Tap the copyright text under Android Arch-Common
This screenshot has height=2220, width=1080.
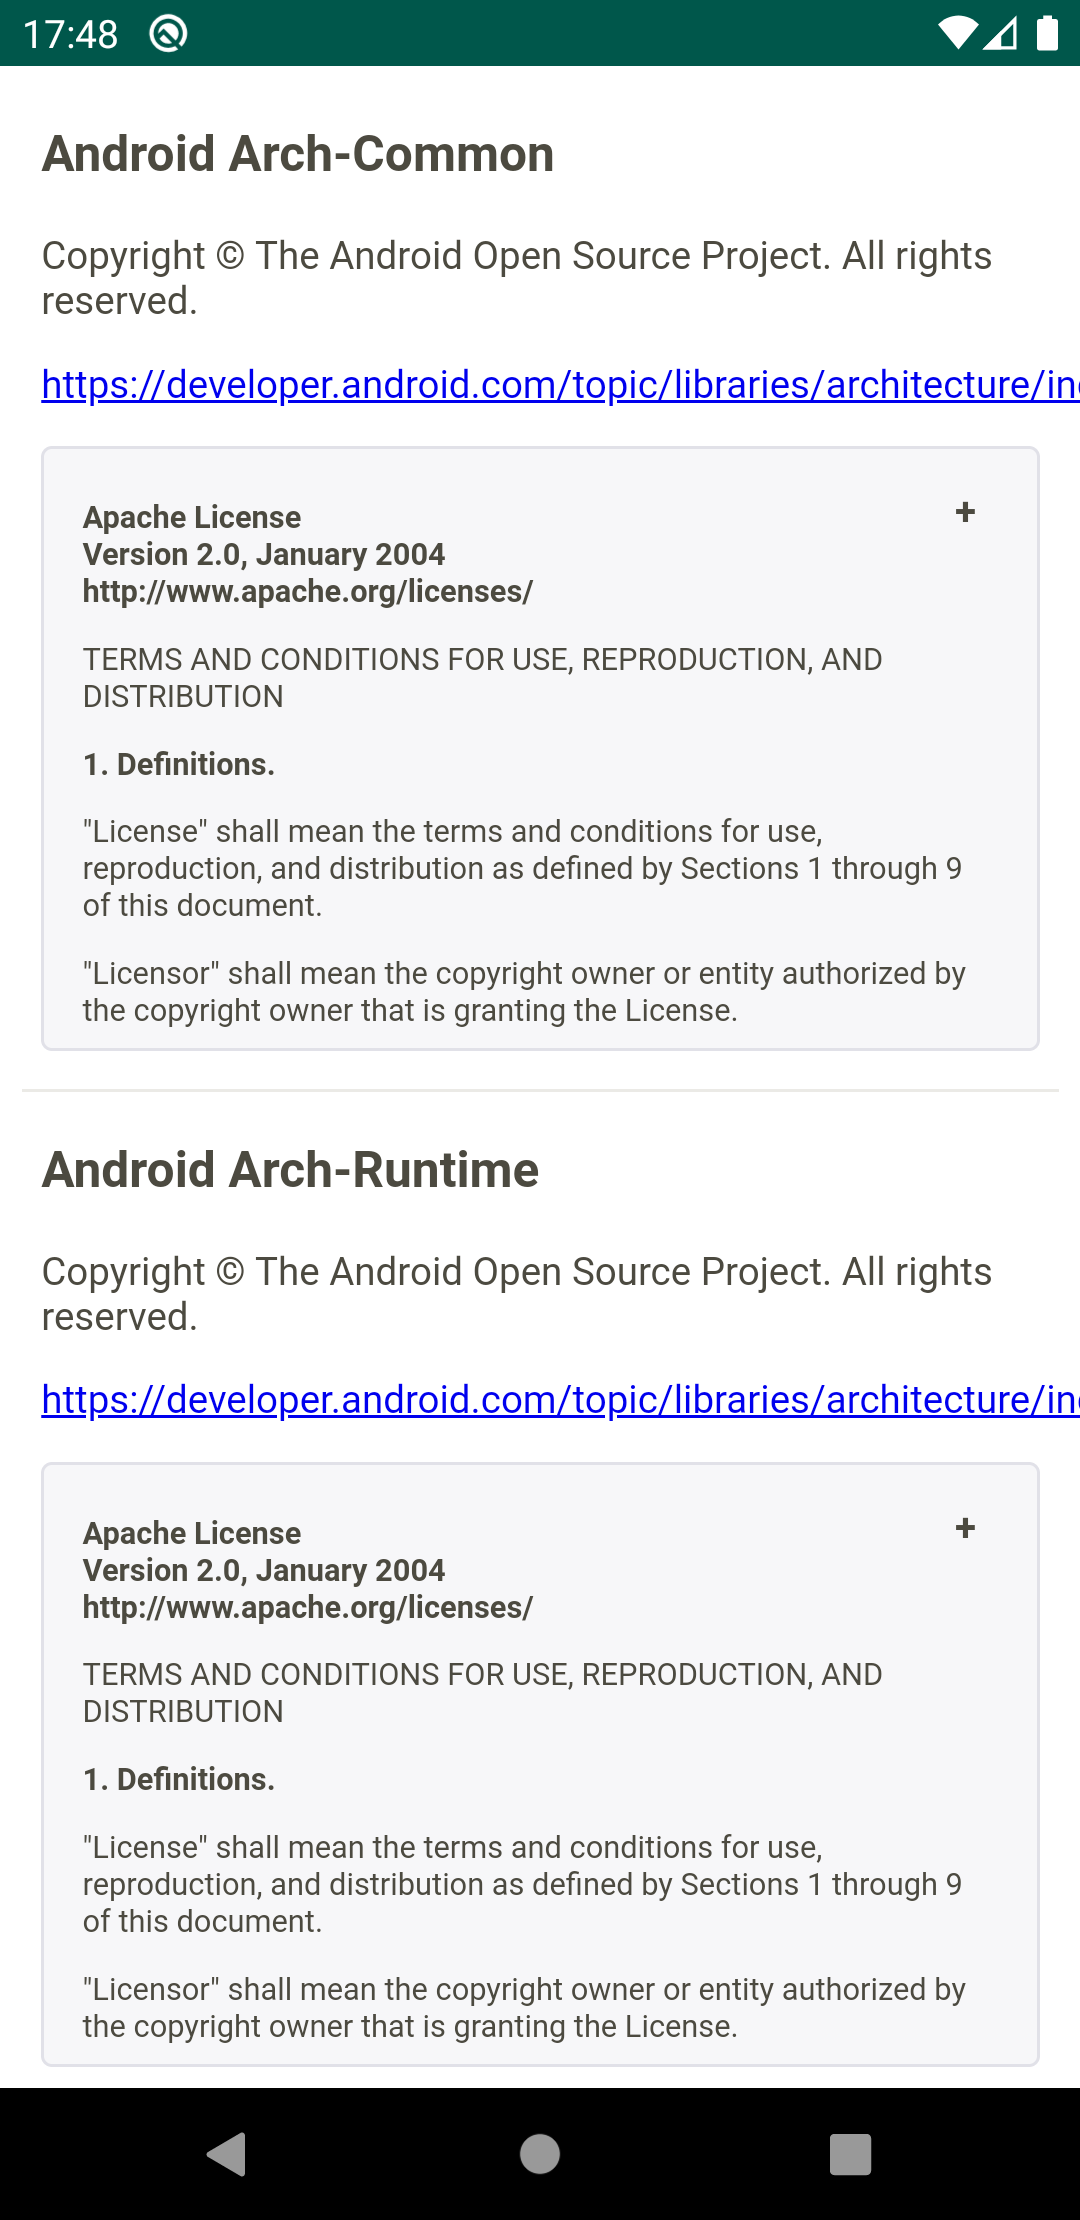(x=517, y=278)
